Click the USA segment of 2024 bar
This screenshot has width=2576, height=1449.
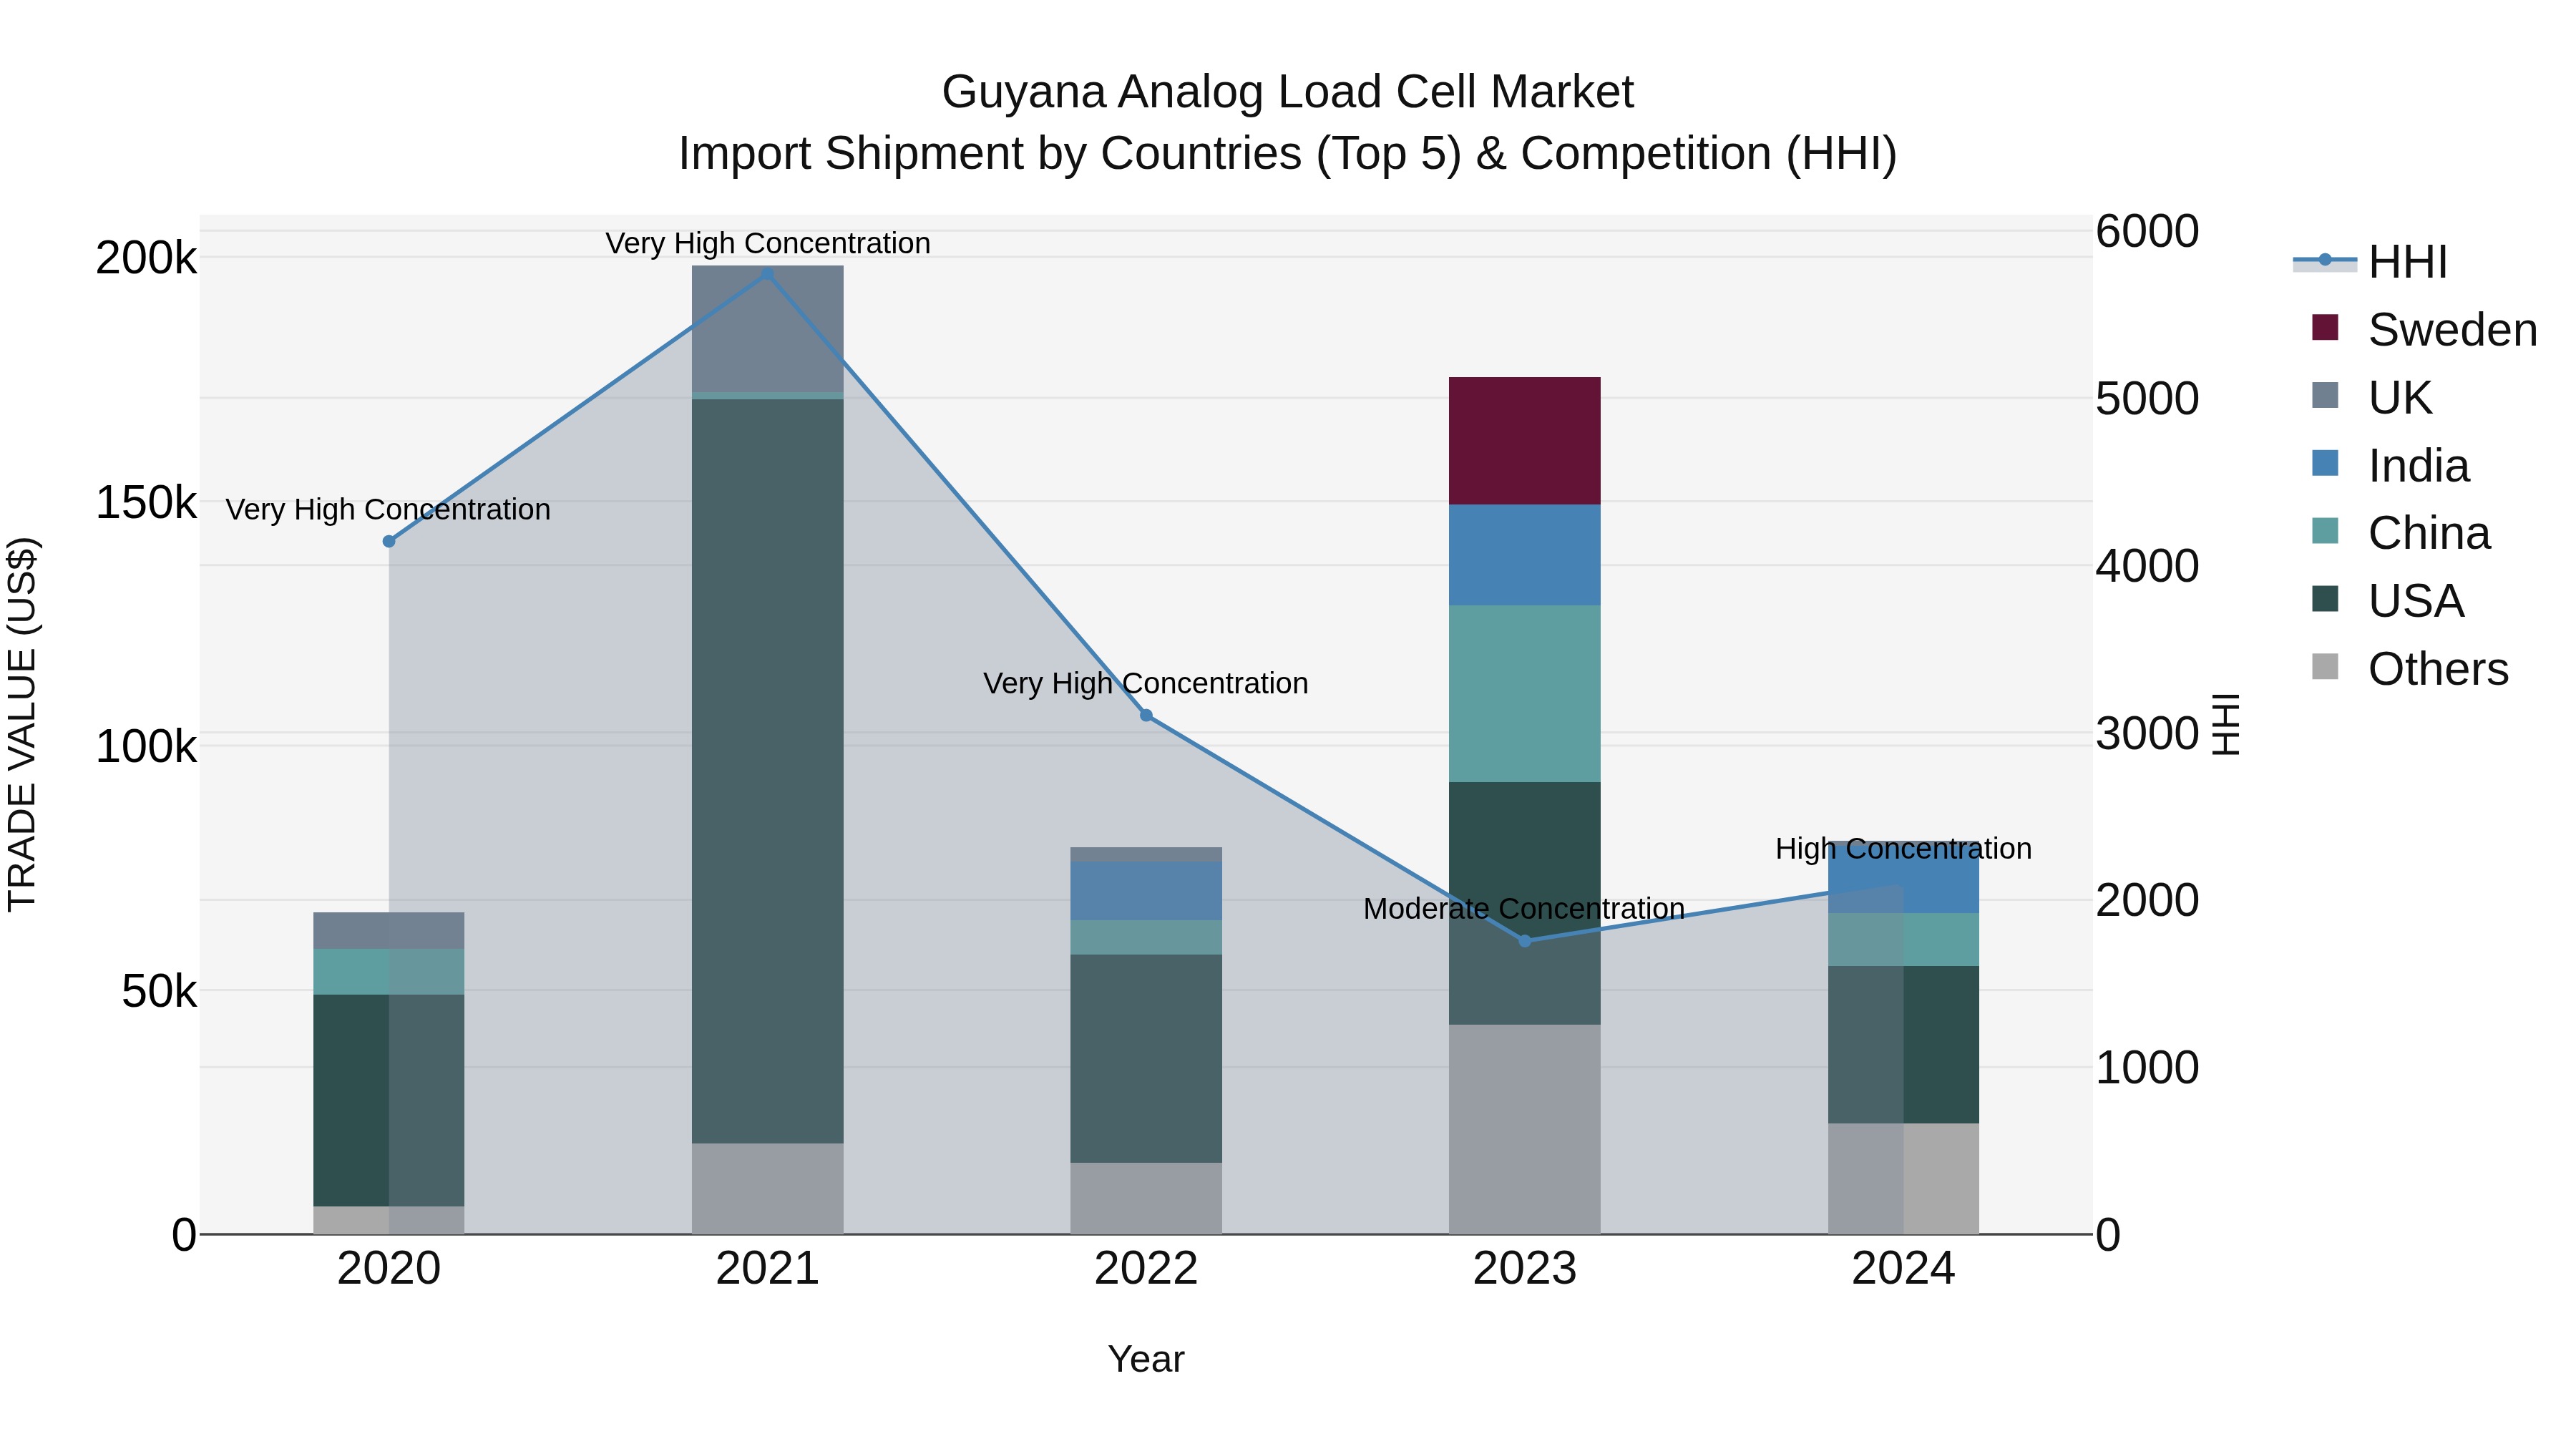point(1903,1044)
